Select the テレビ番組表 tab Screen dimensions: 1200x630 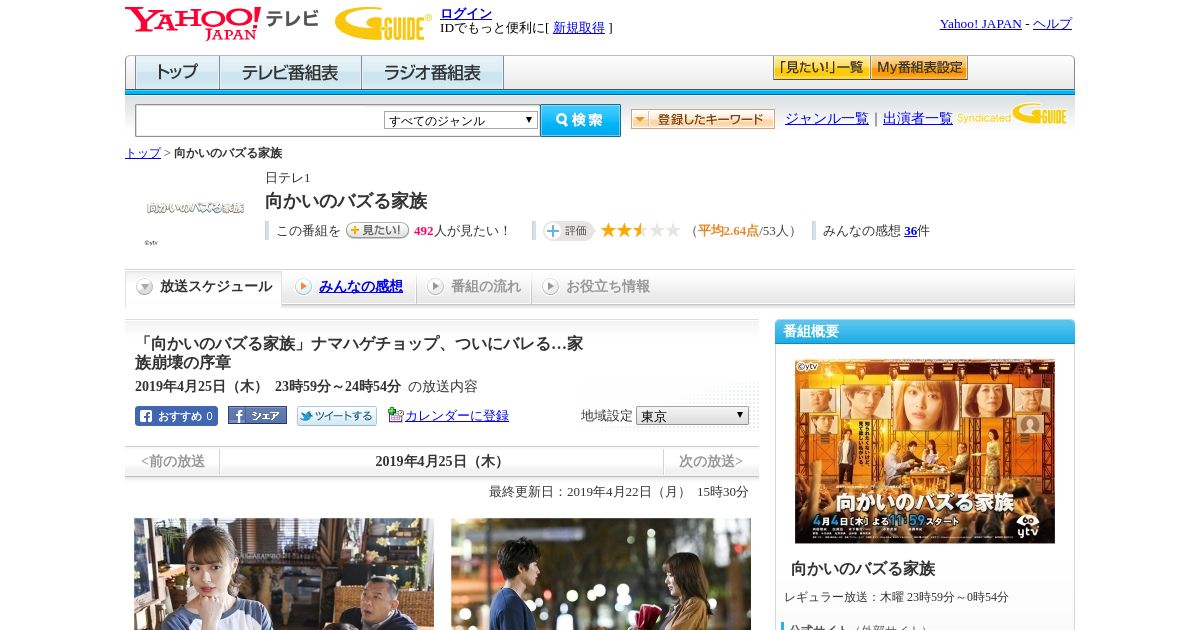pos(290,73)
